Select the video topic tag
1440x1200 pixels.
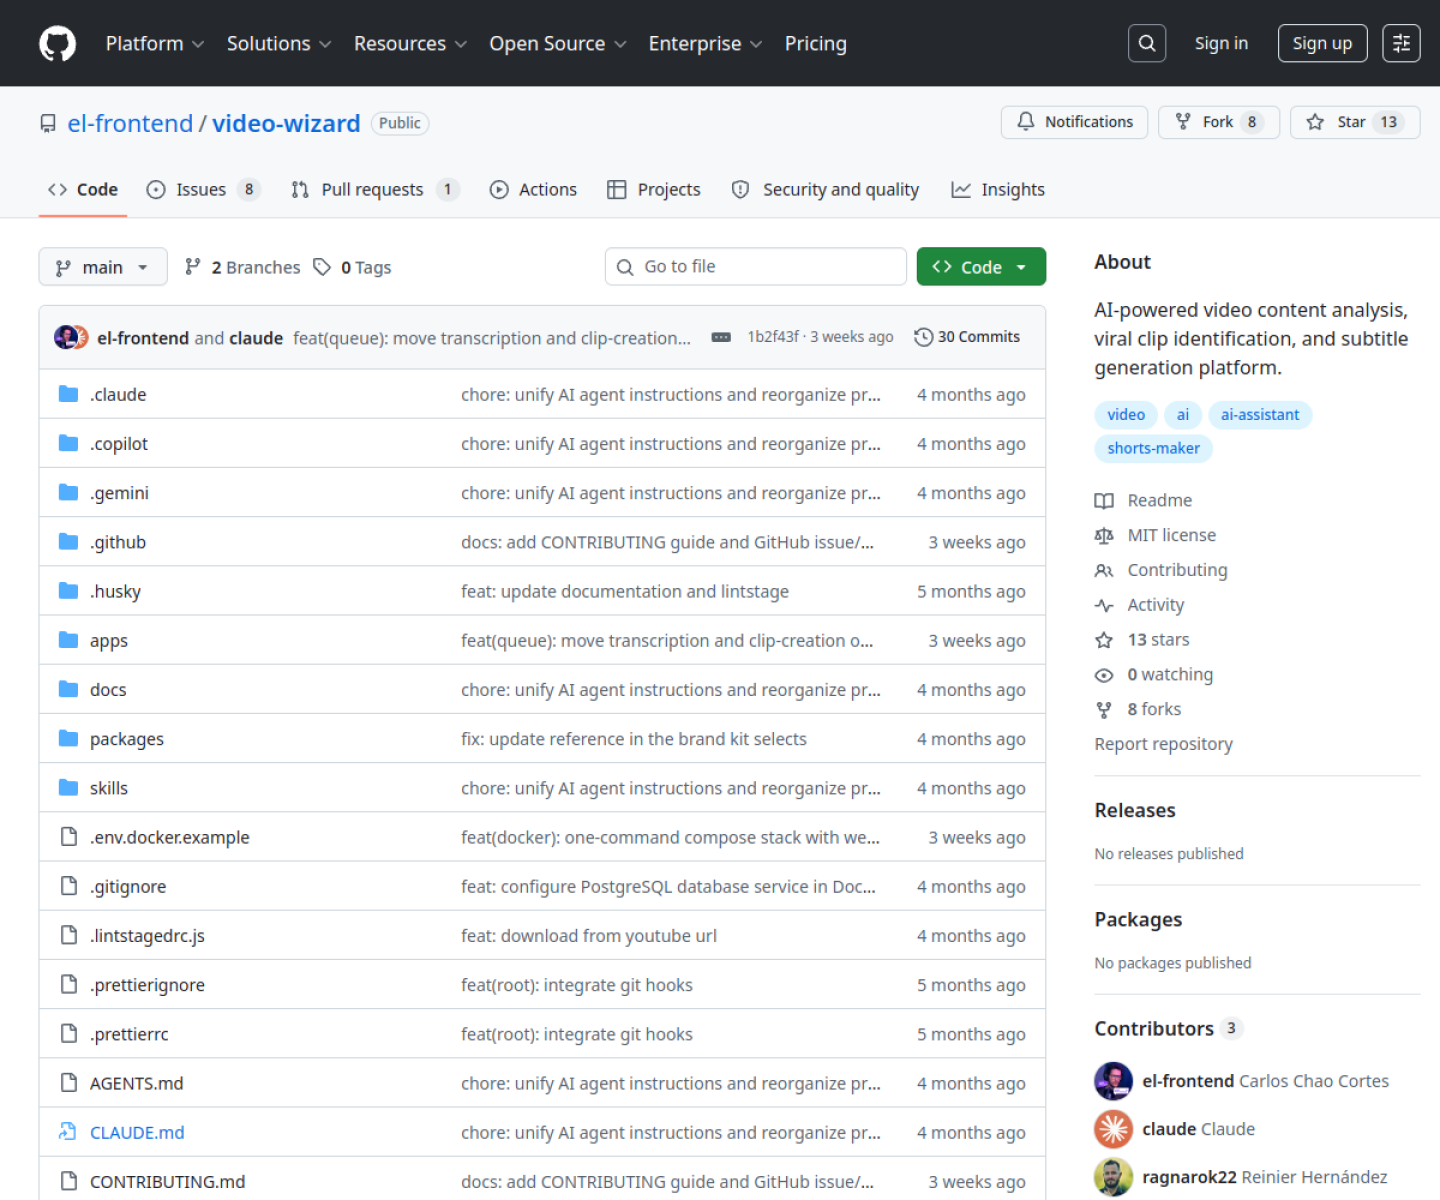point(1126,415)
